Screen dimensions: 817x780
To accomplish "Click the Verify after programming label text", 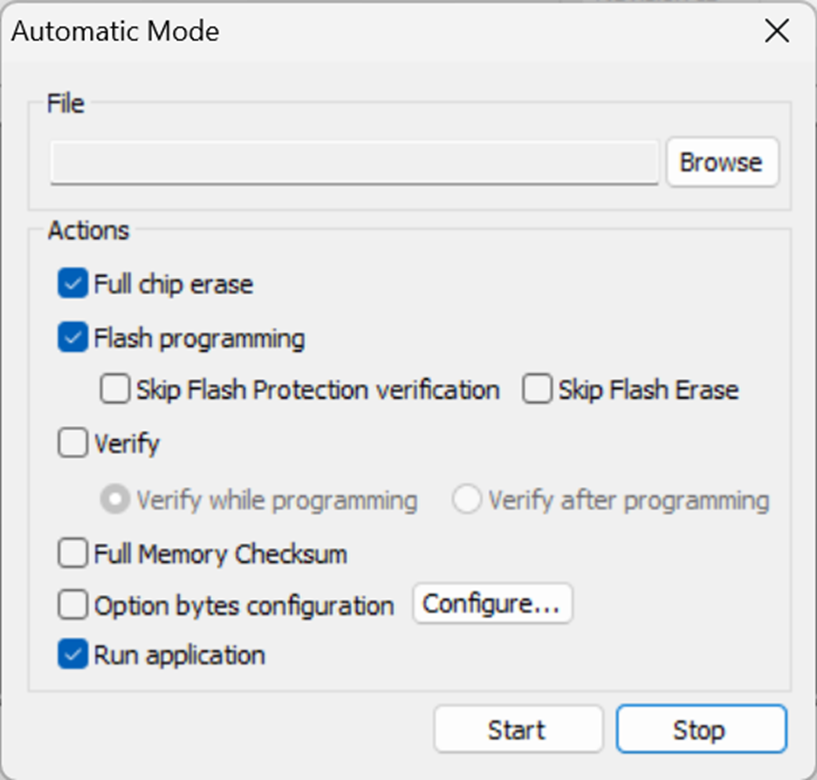I will tap(628, 500).
